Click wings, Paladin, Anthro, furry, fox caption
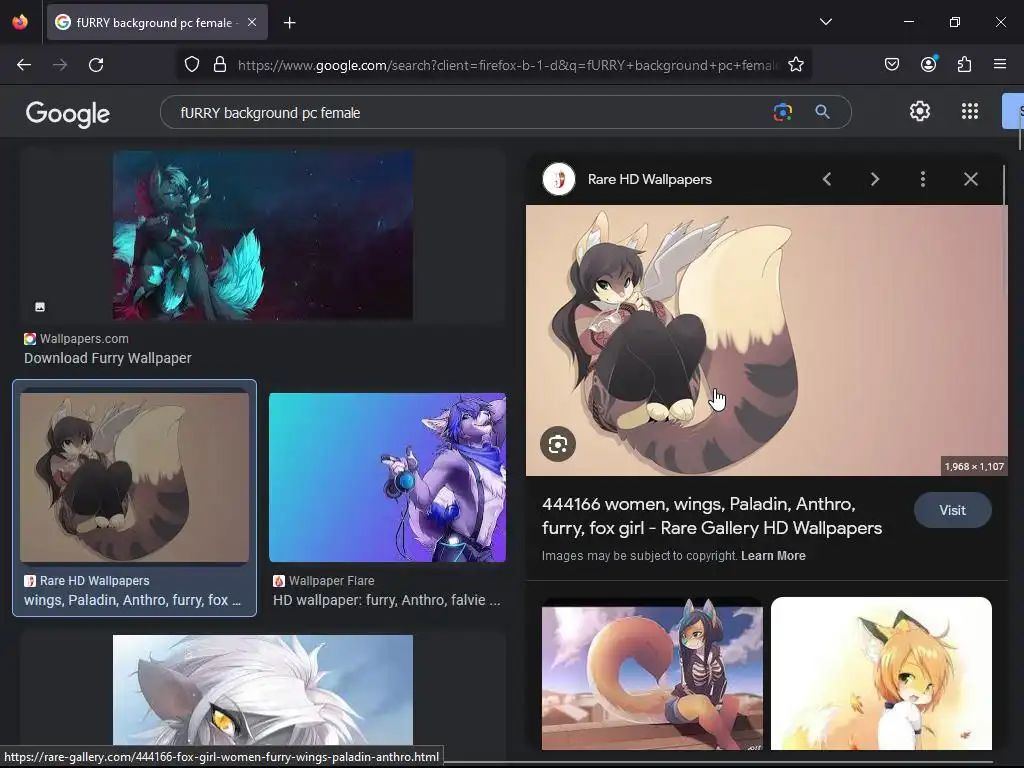Screen dimensions: 1024x768 pos(133,600)
